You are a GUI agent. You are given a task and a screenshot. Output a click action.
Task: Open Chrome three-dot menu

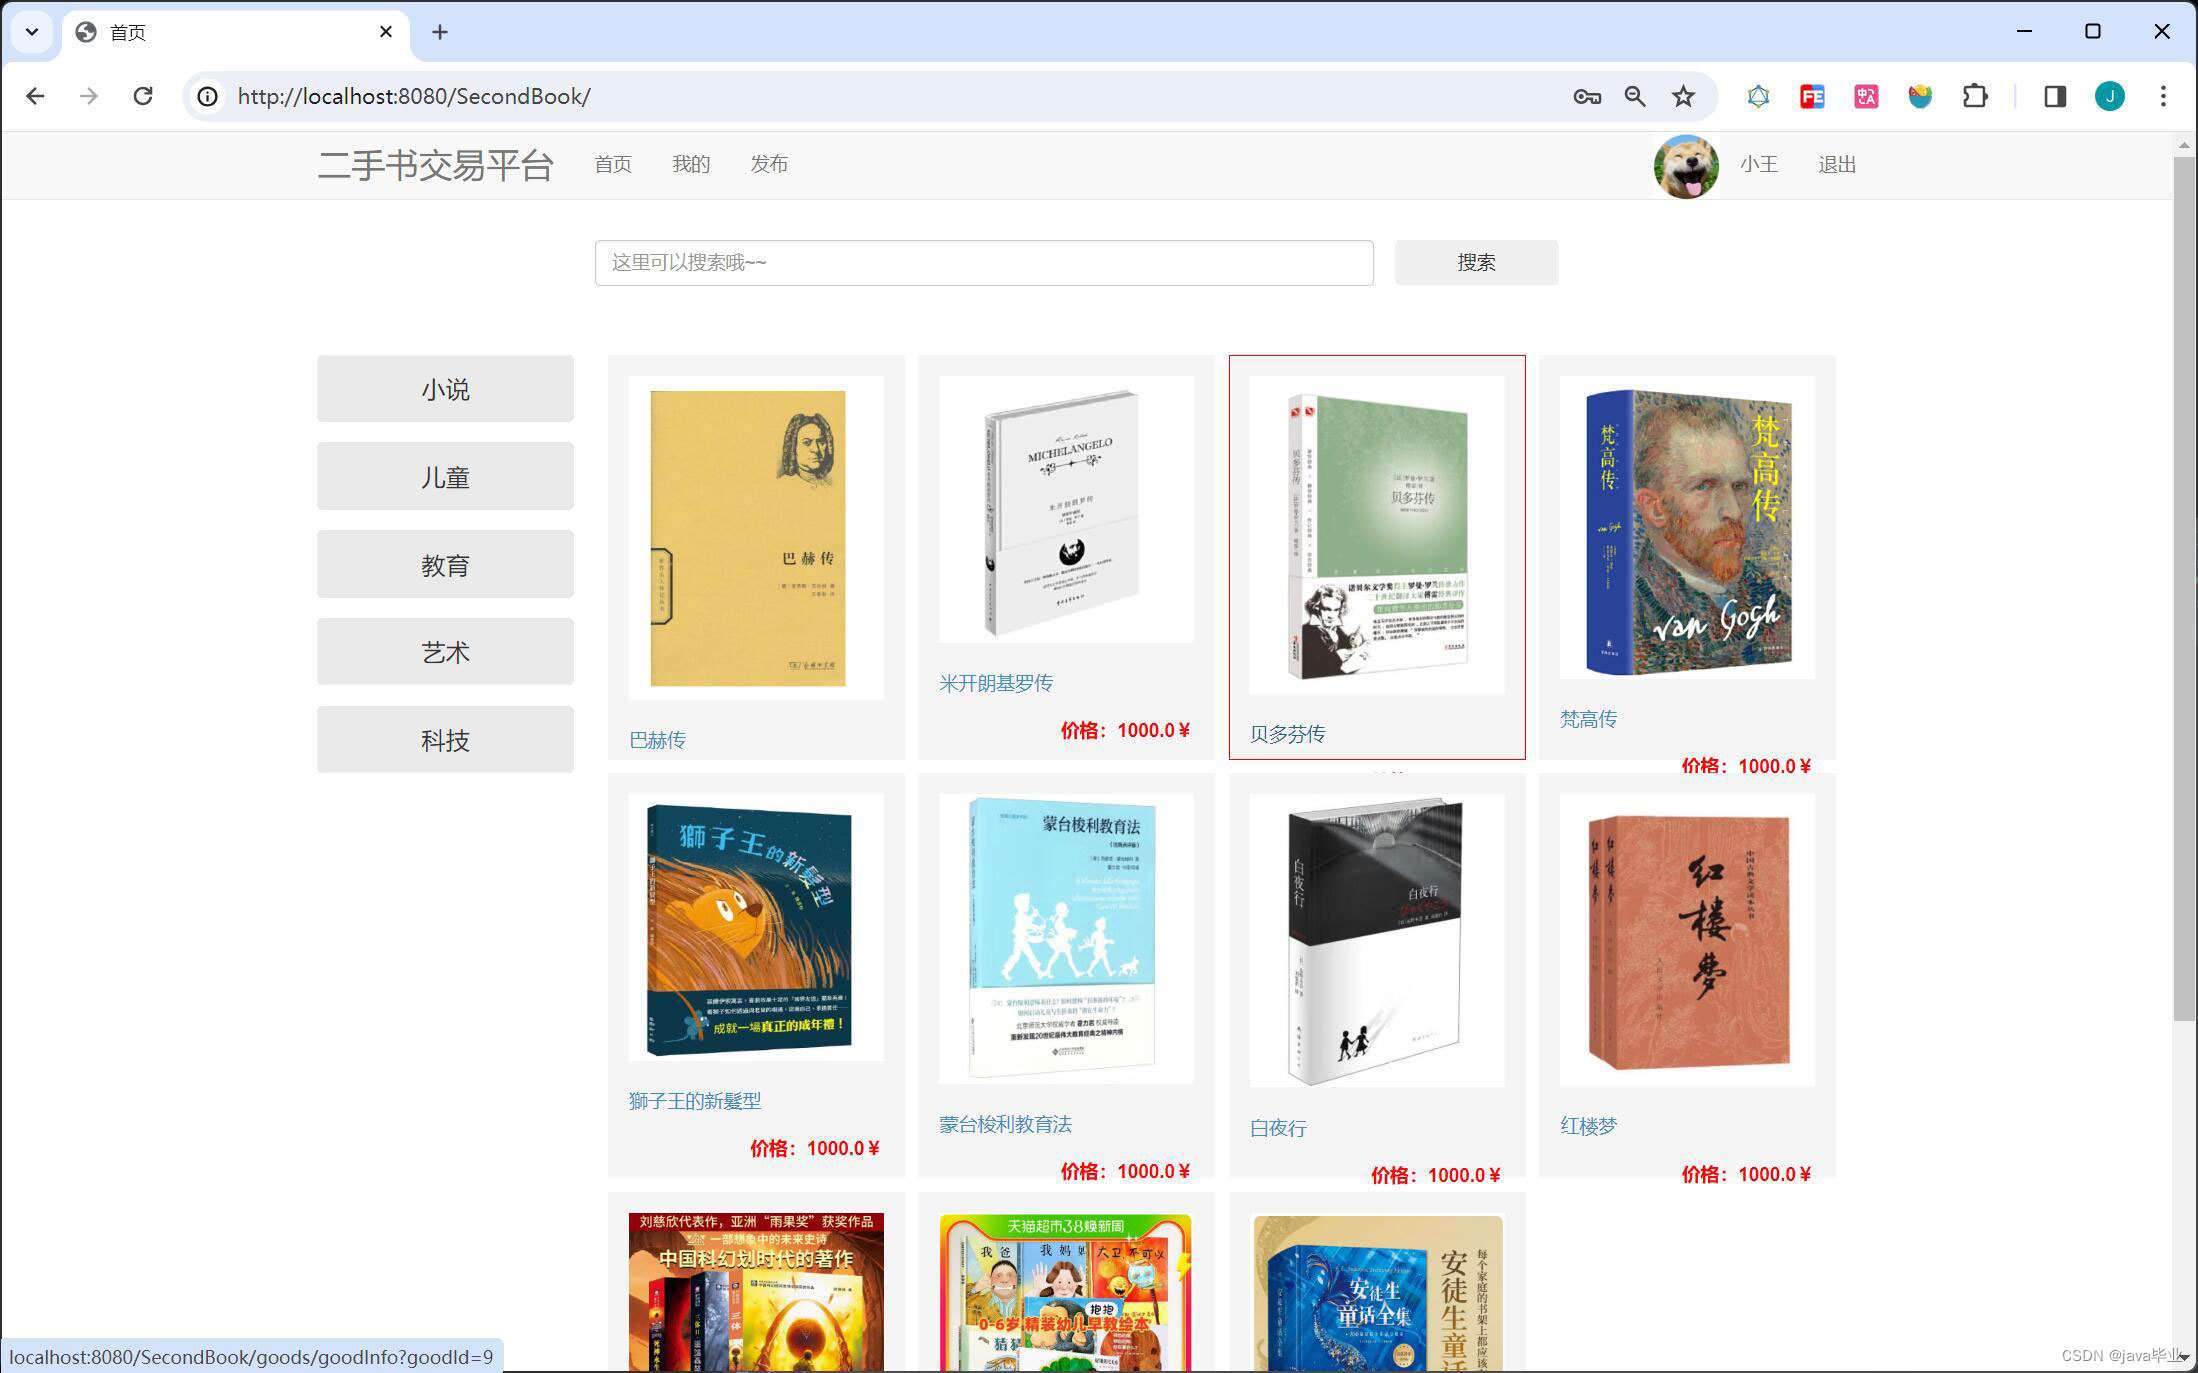(2163, 96)
